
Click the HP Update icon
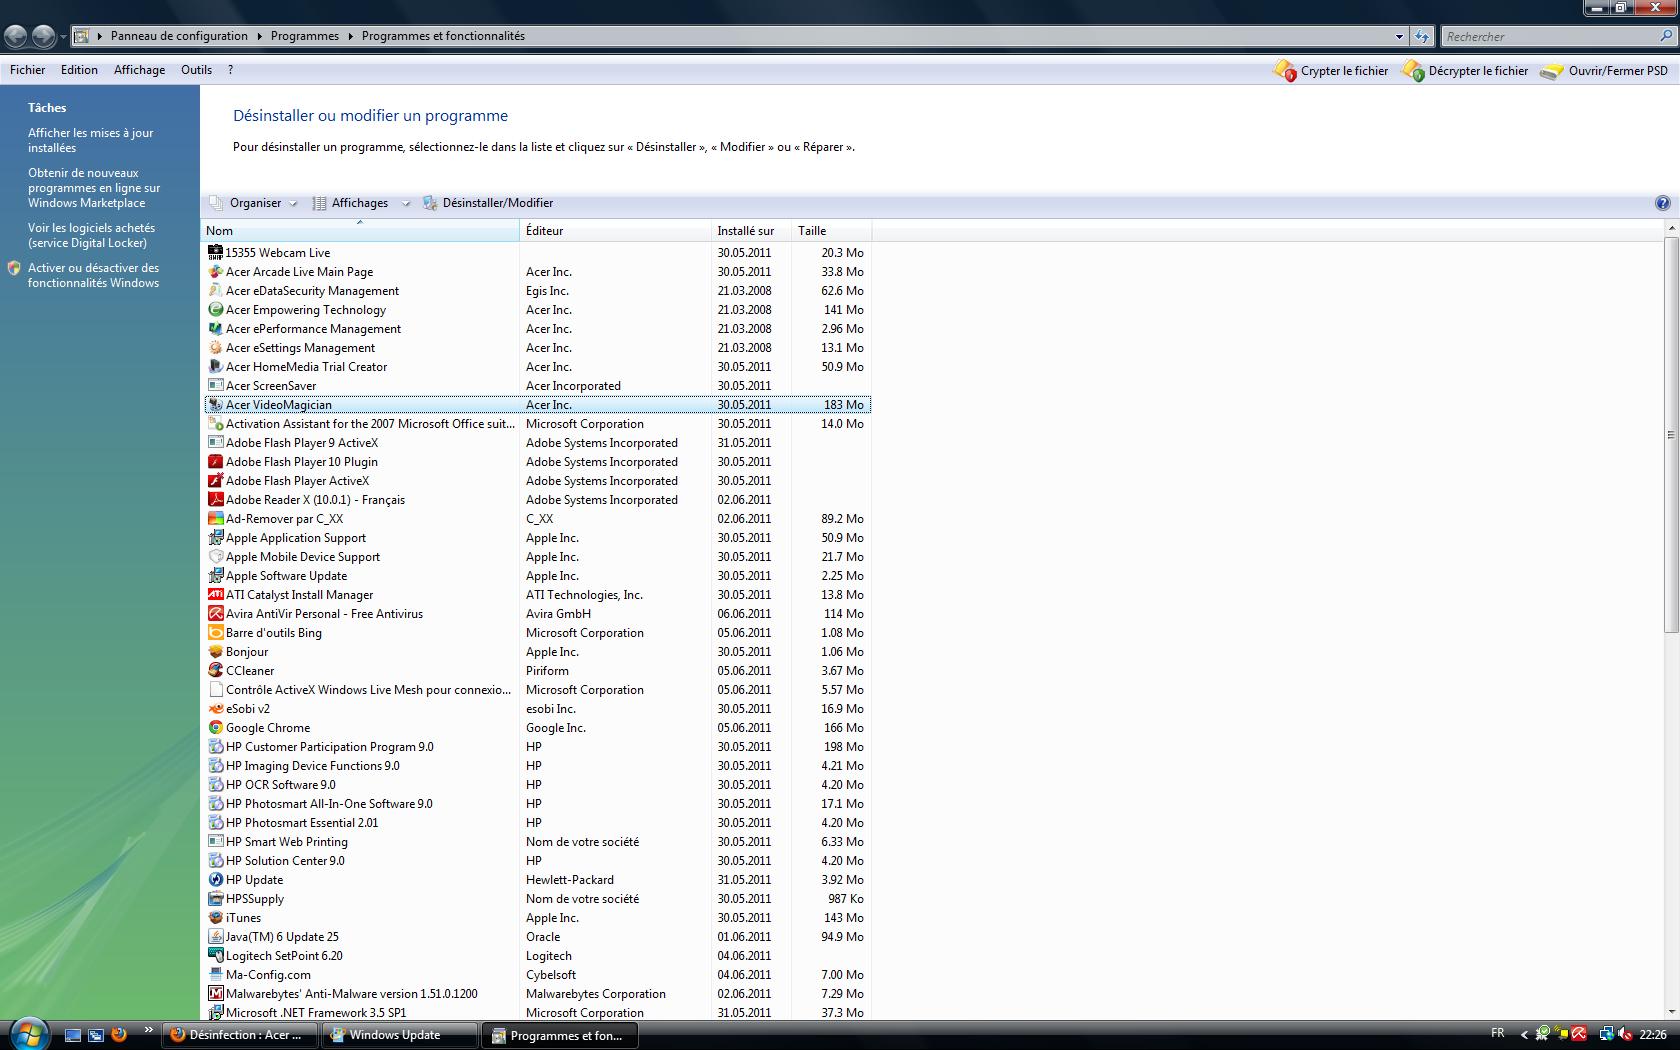pyautogui.click(x=215, y=880)
